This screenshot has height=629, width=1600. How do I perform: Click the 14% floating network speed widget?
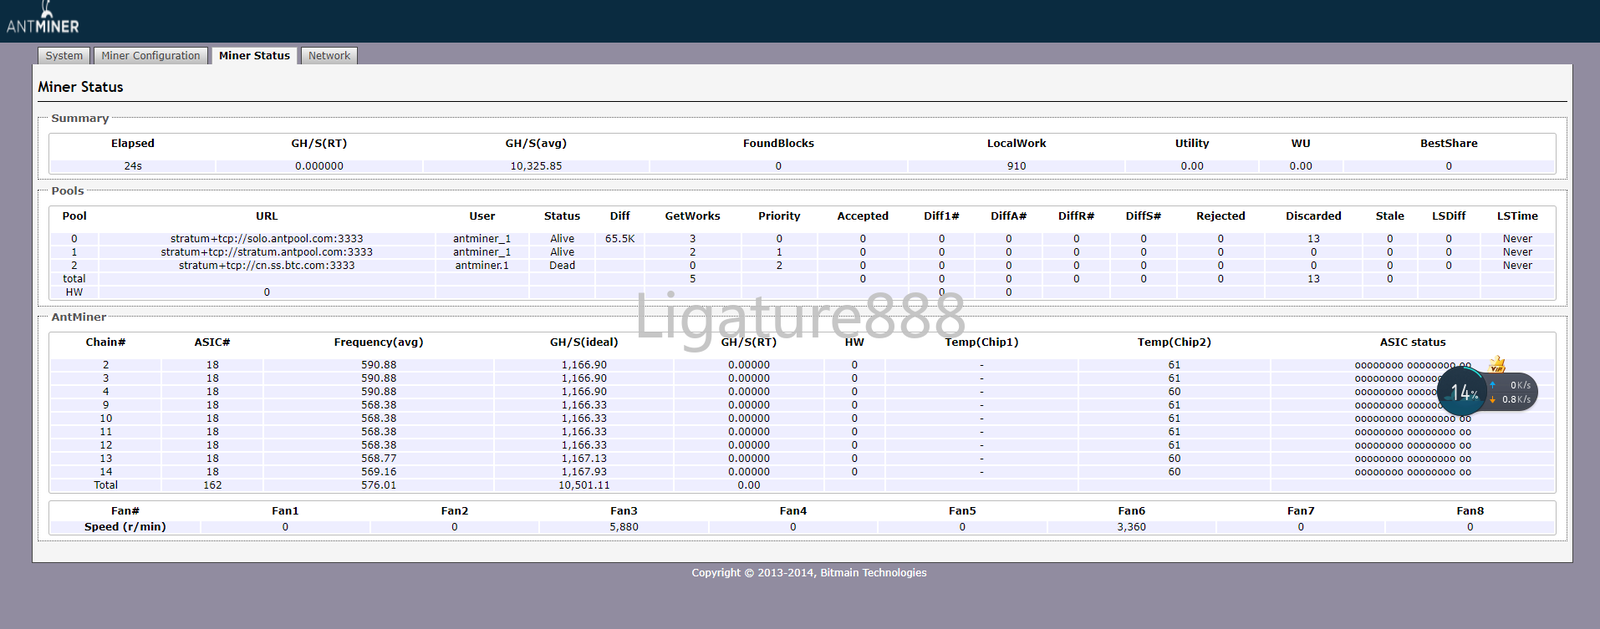[1487, 392]
